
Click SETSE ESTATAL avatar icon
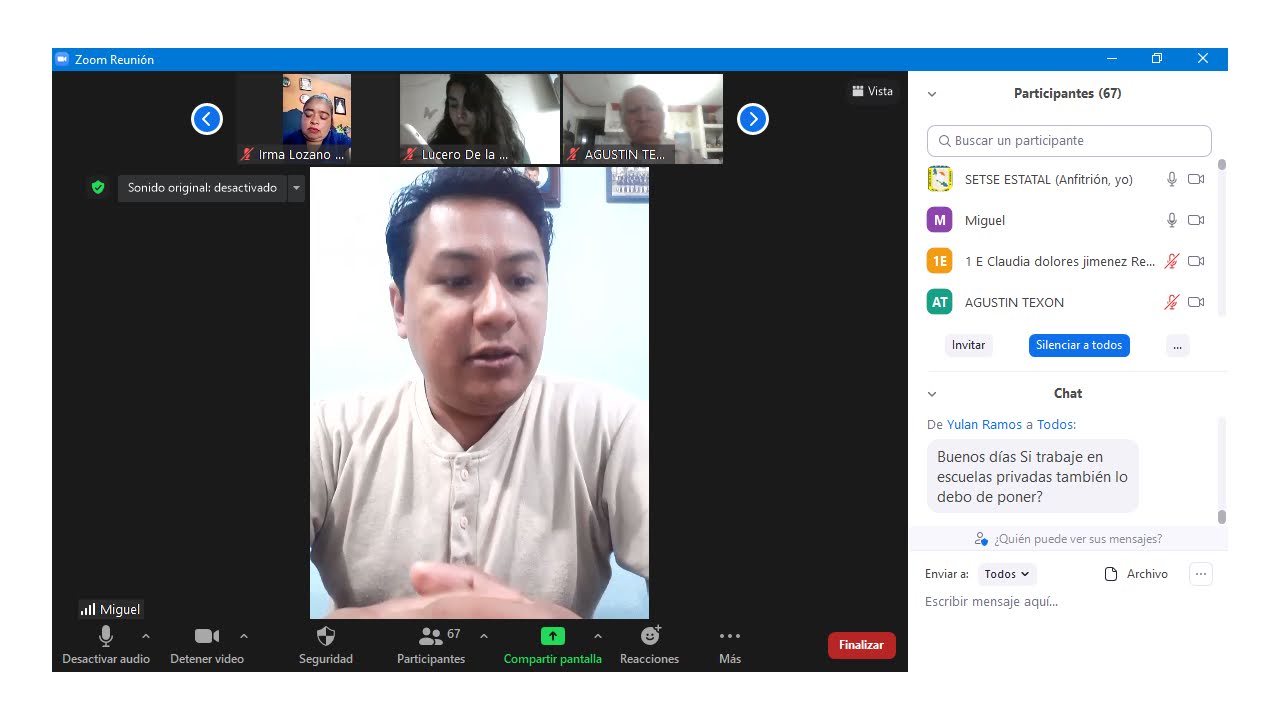point(939,179)
